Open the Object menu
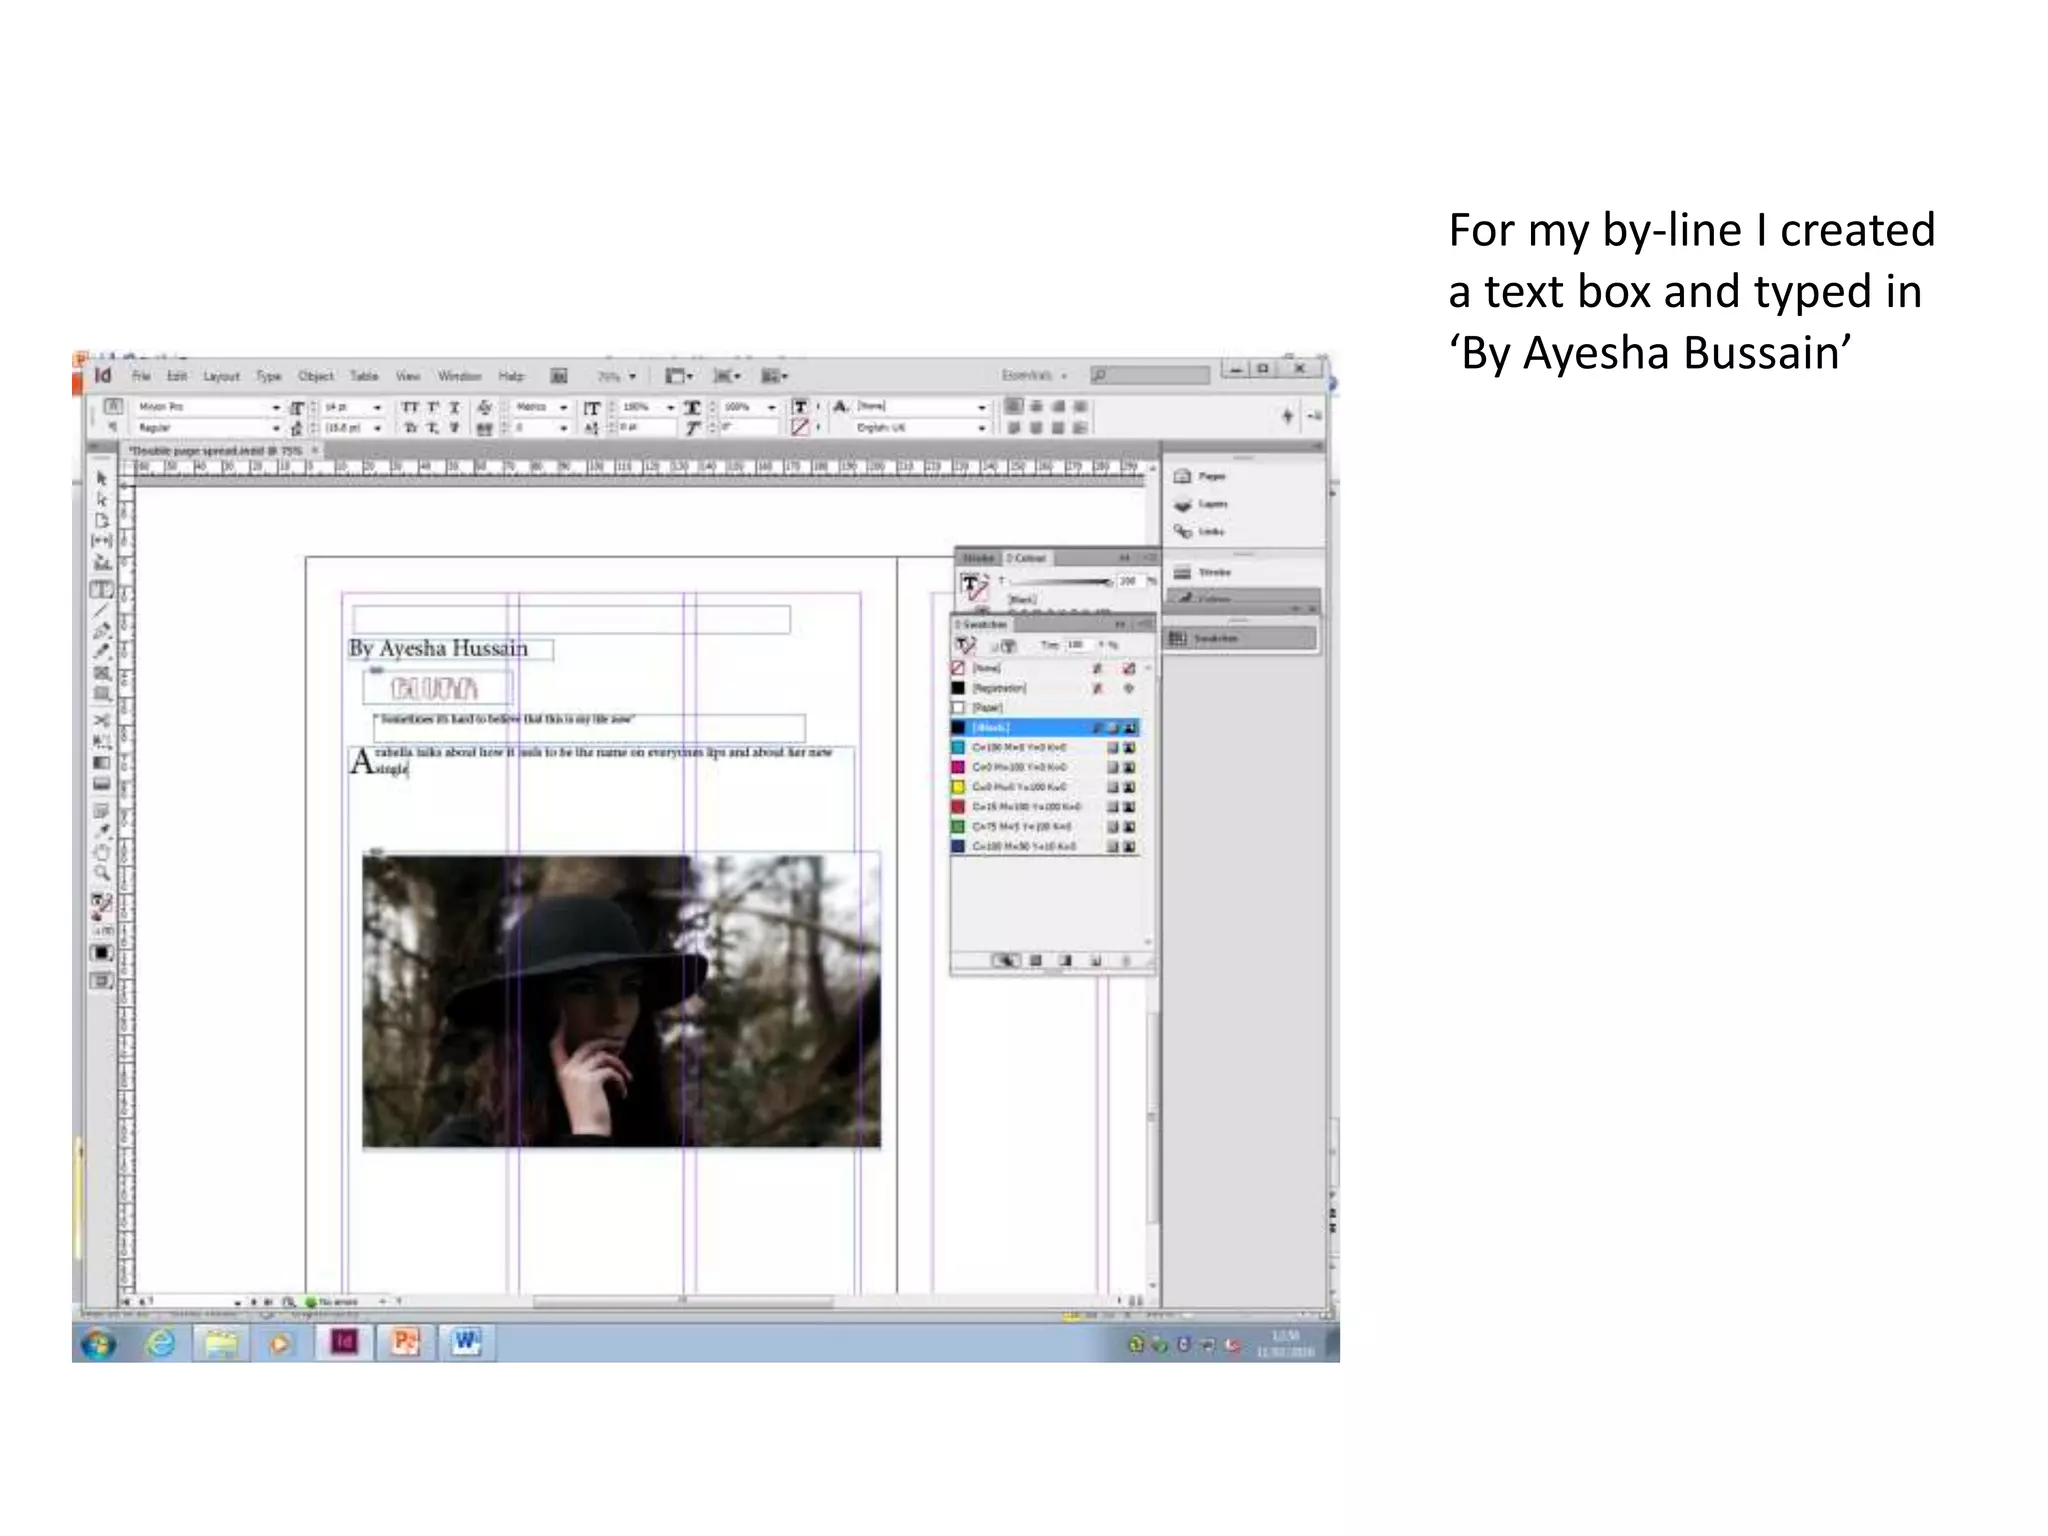Screen dimensions: 2048x1536 (x=316, y=376)
